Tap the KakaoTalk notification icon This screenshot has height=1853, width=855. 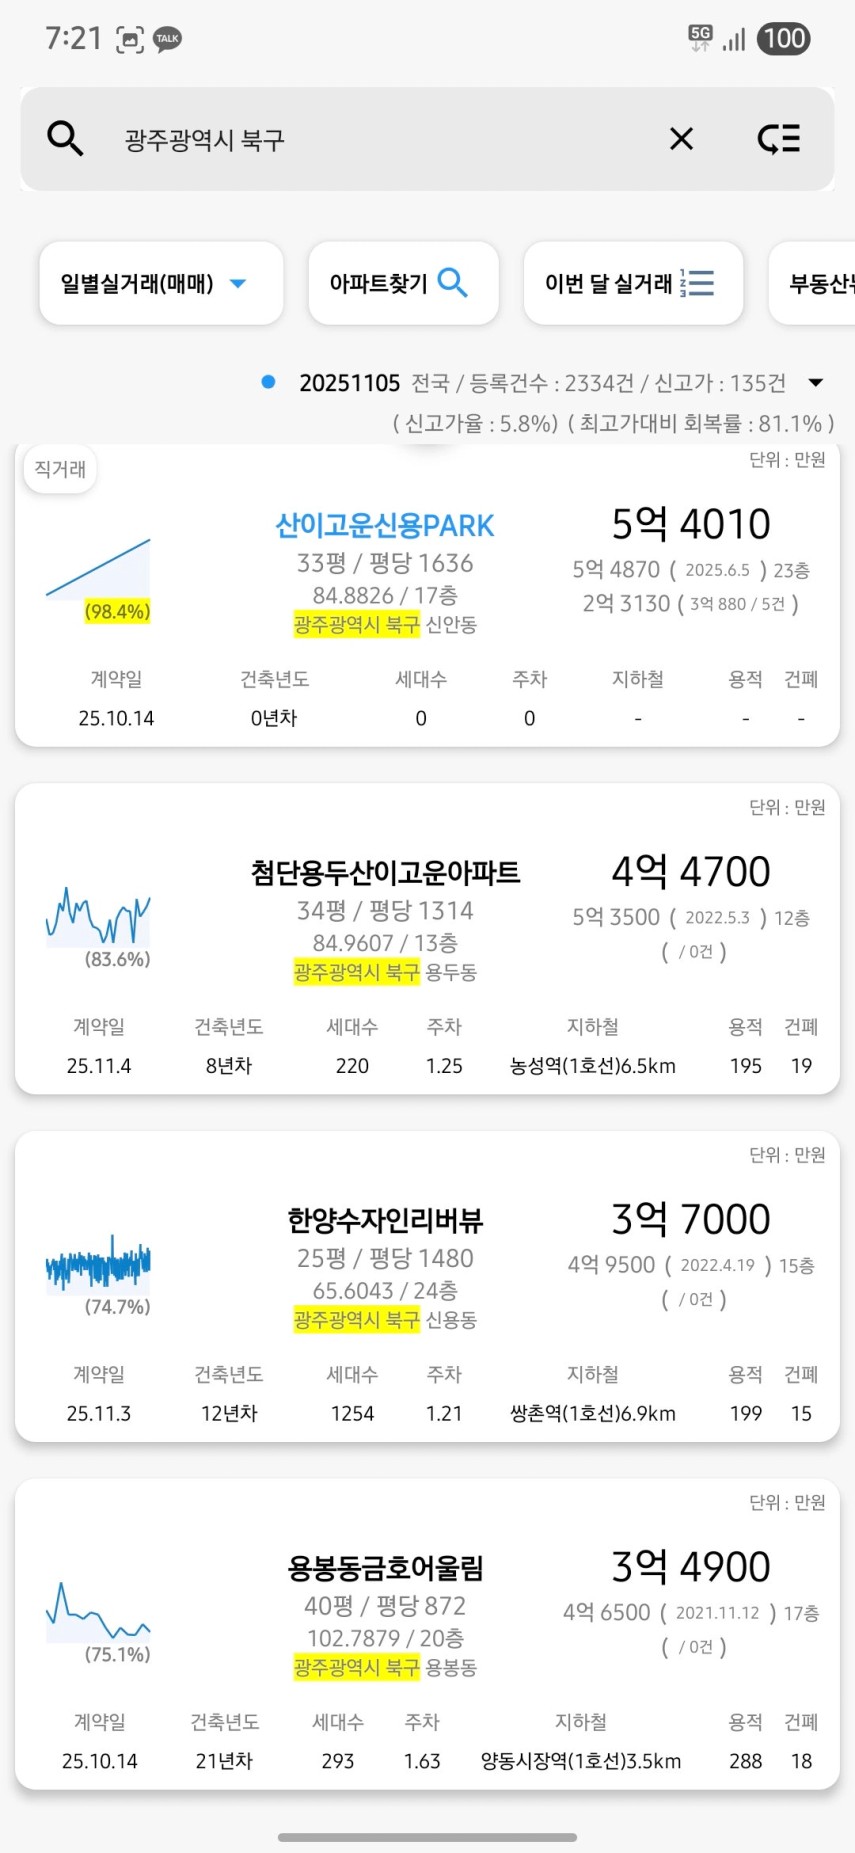167,40
